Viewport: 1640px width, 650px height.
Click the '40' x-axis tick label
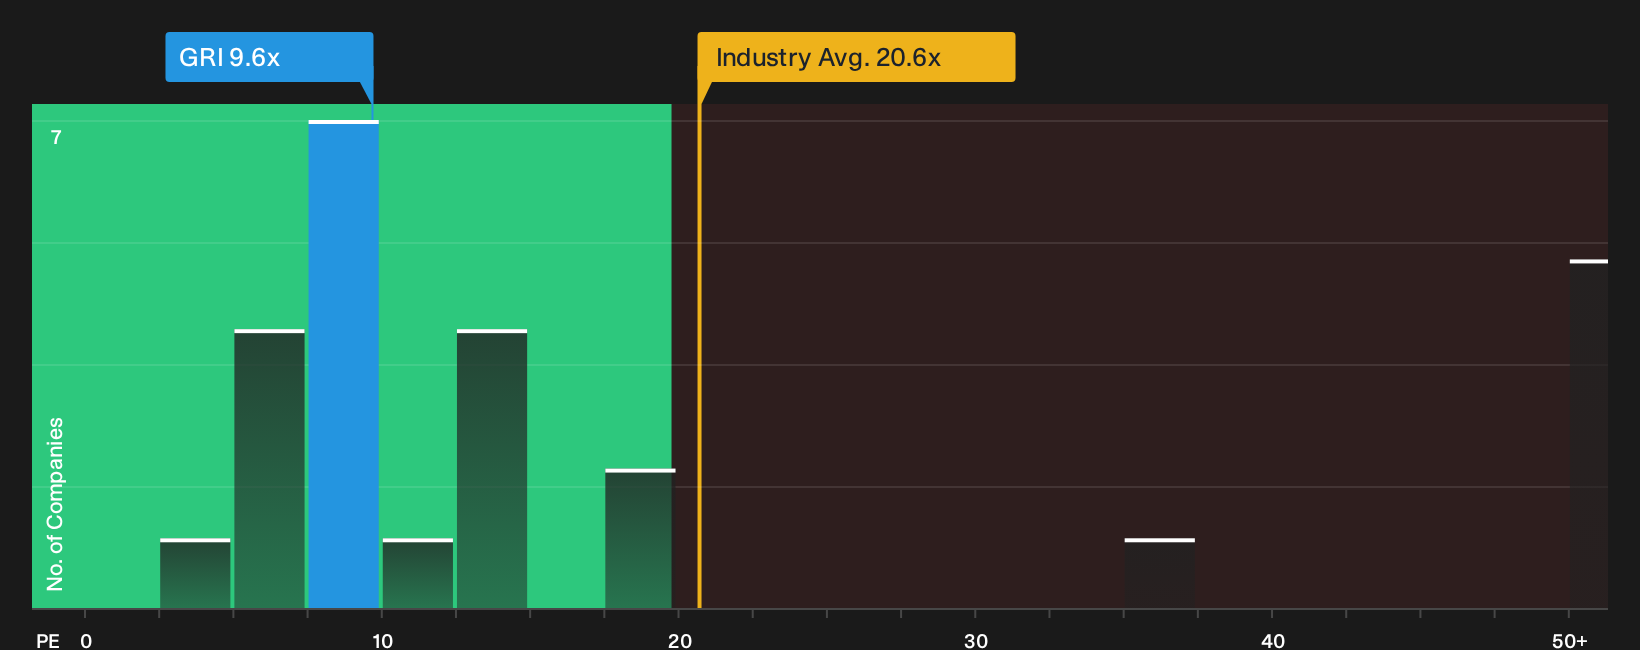click(1273, 641)
